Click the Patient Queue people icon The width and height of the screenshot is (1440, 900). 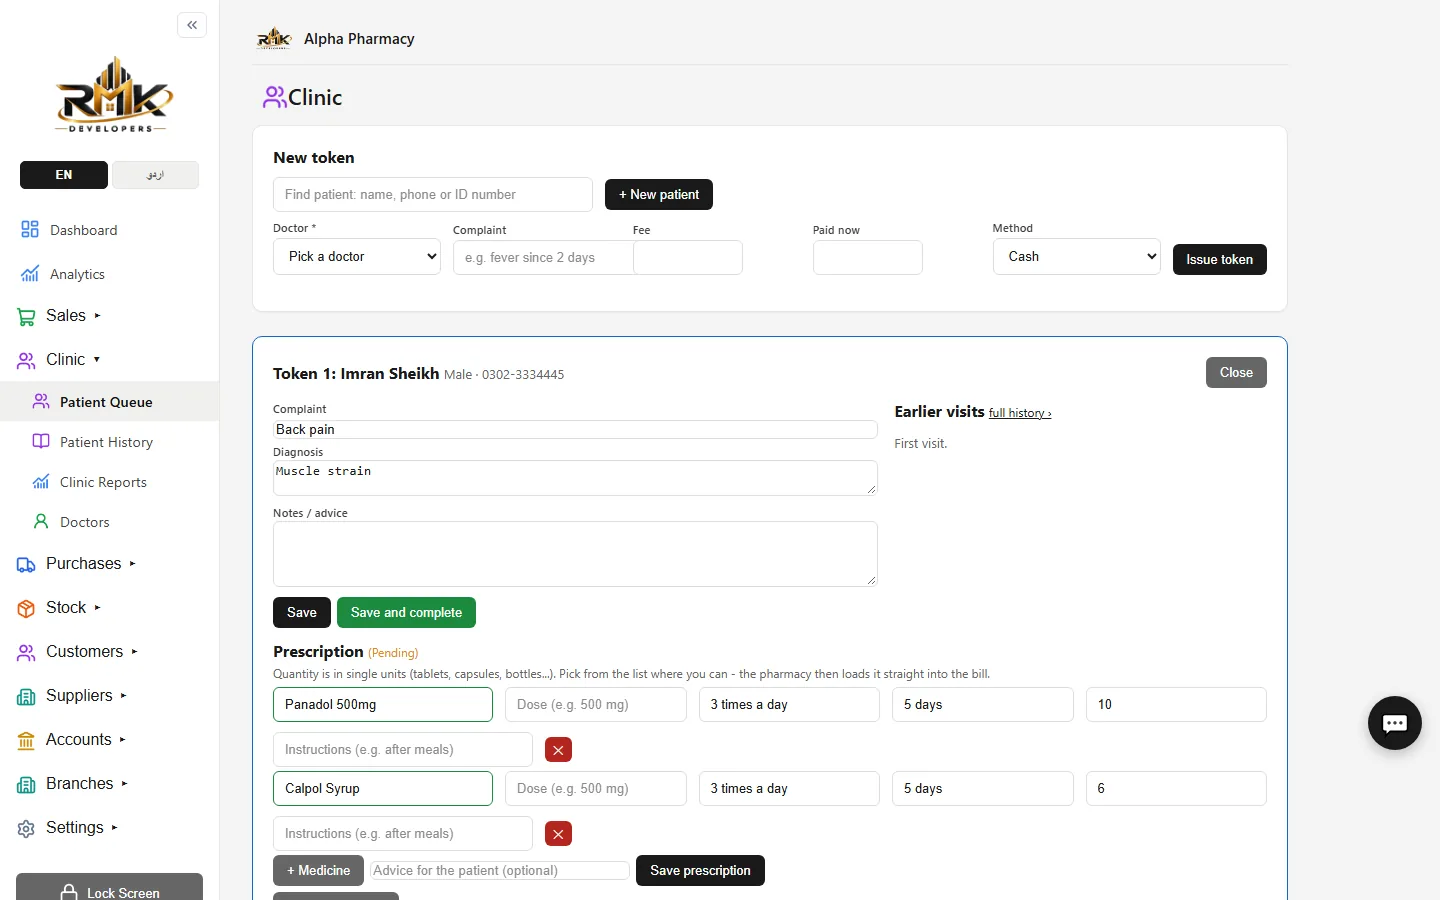click(x=41, y=401)
